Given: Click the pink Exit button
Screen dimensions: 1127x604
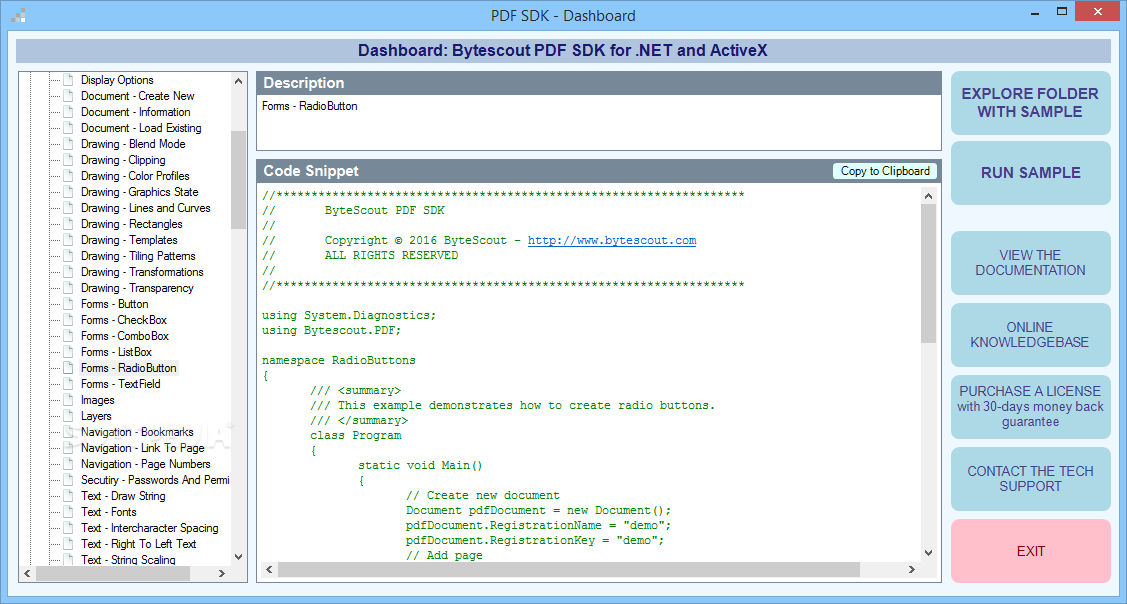Looking at the screenshot, I should pyautogui.click(x=1030, y=551).
